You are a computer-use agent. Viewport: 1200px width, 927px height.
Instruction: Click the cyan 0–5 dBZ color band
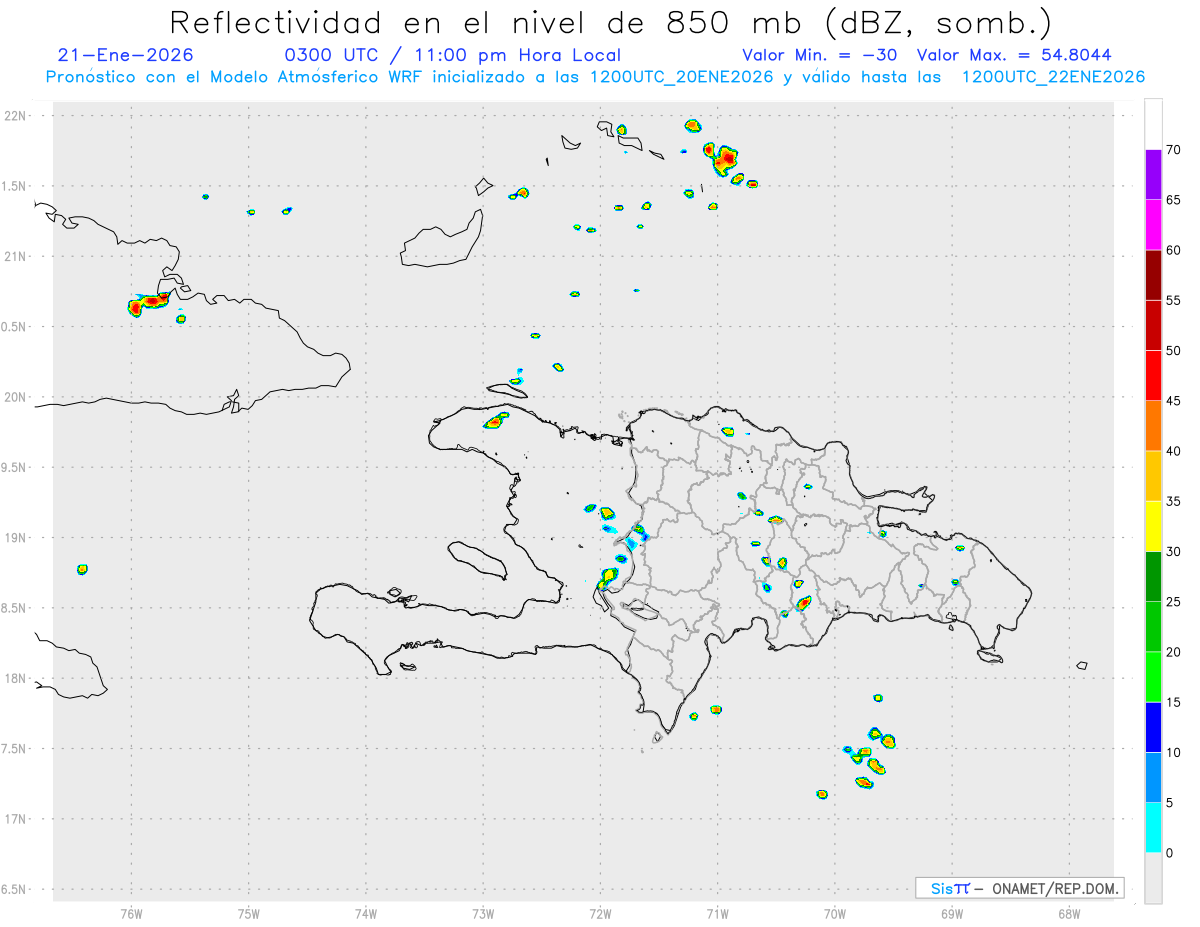coord(1153,828)
